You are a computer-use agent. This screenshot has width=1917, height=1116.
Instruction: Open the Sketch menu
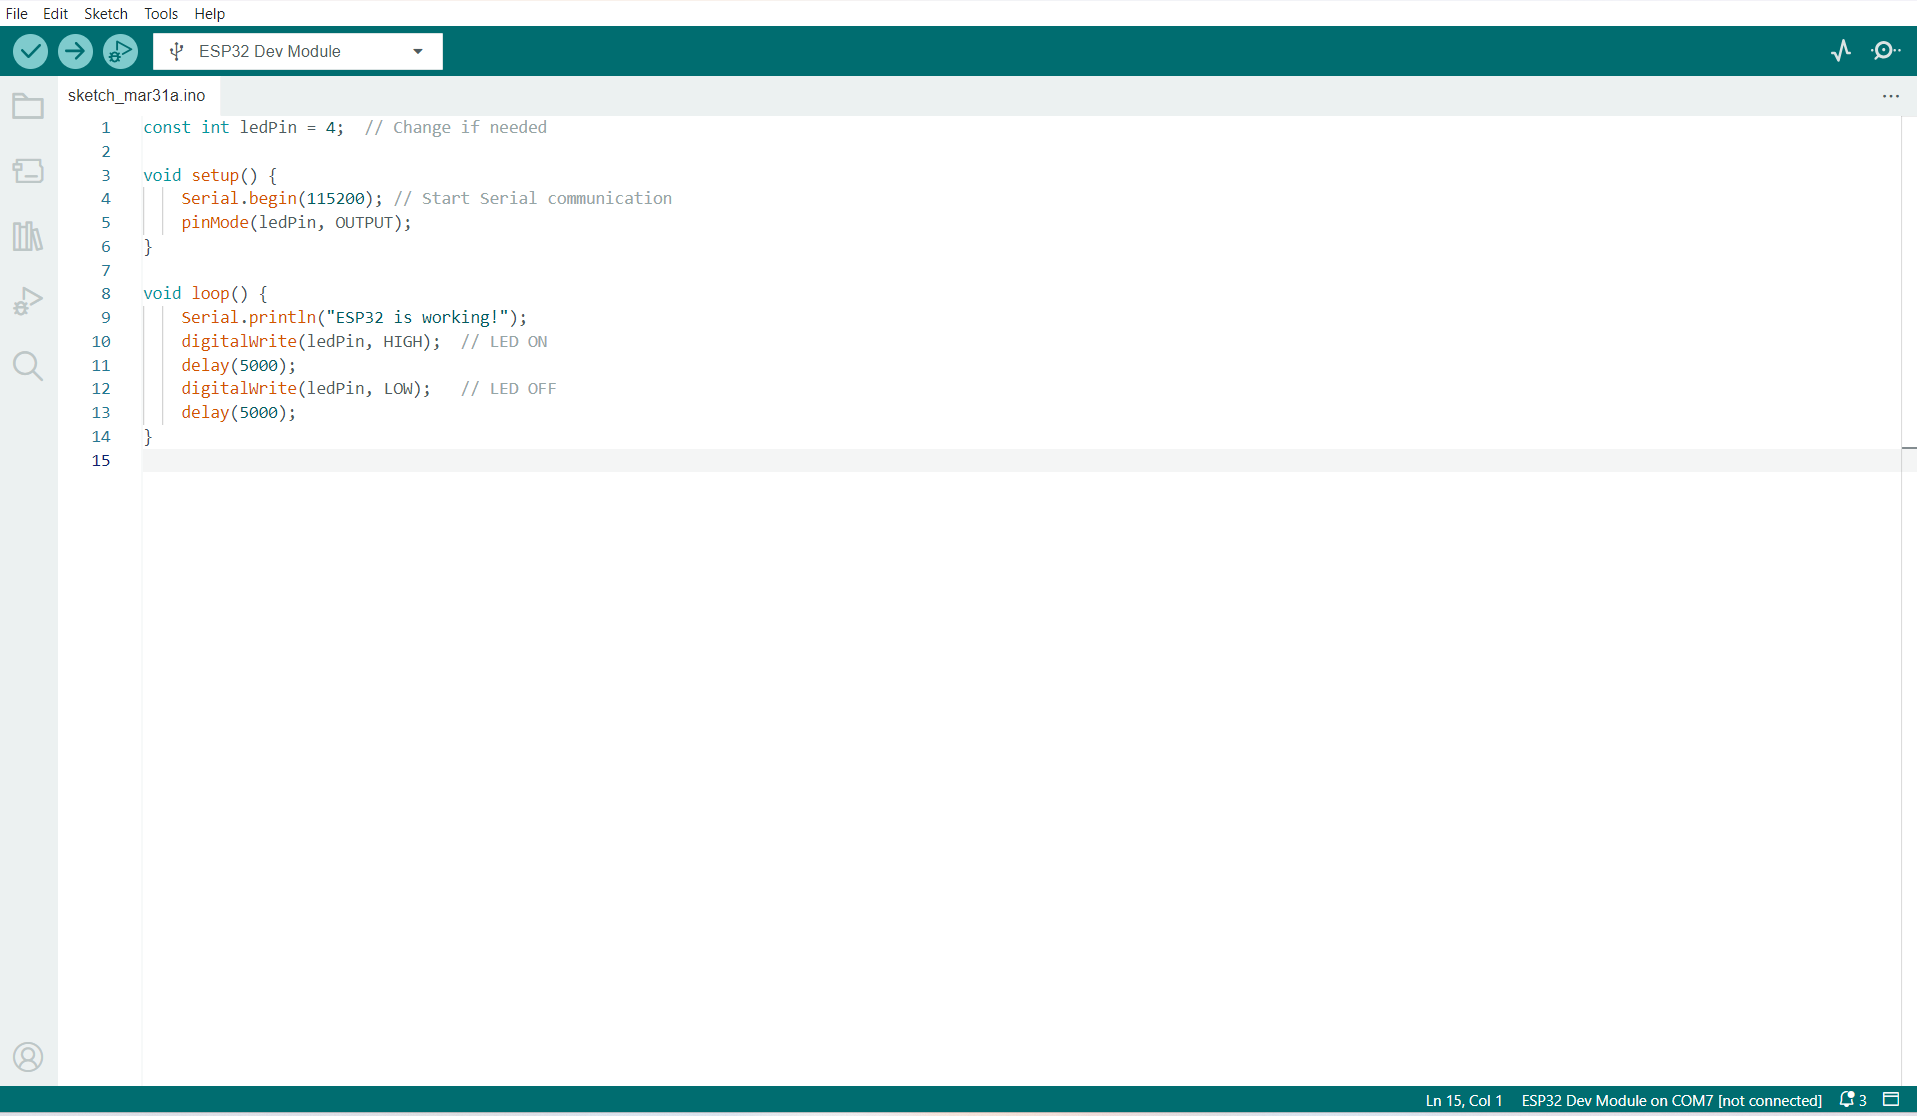[x=106, y=13]
